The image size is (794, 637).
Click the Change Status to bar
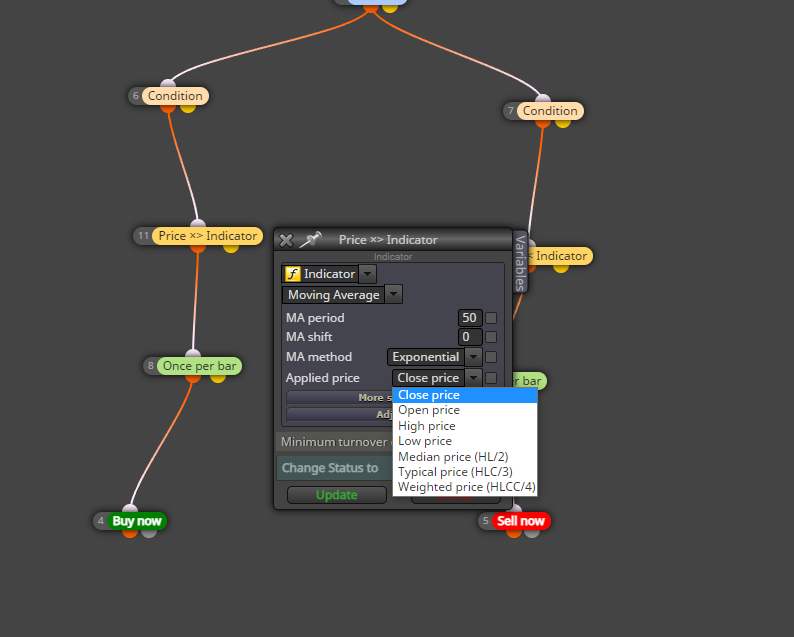point(335,468)
